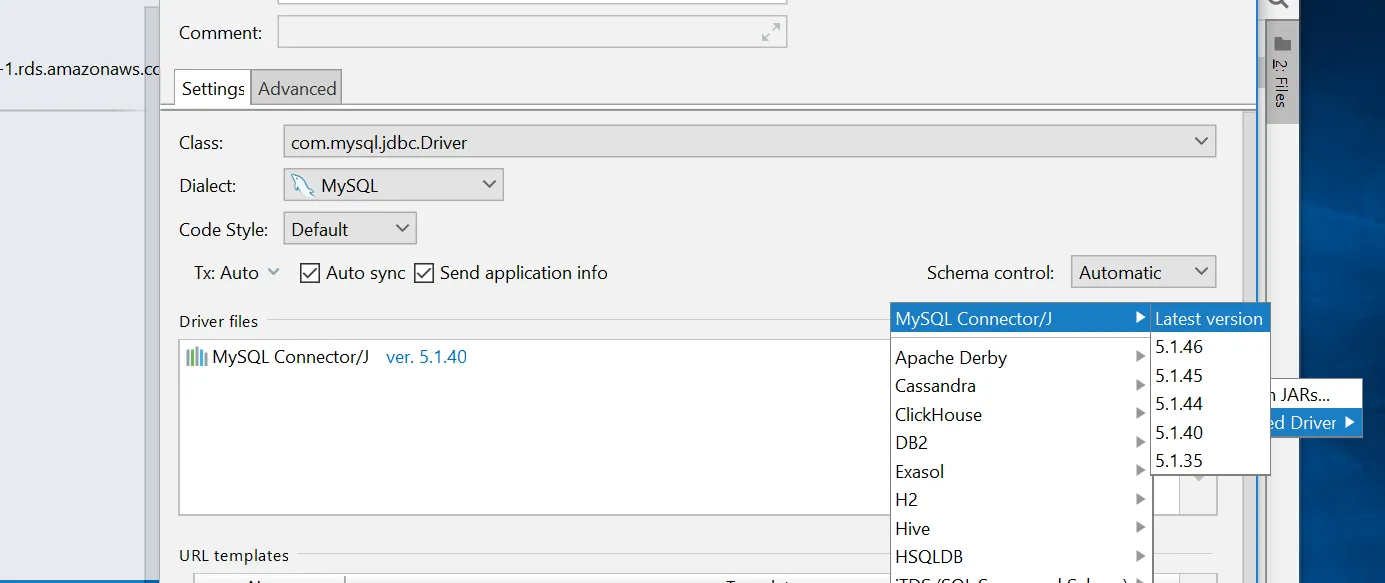Choose Hive in the driver menu
This screenshot has width=1385, height=583.
click(x=1020, y=528)
